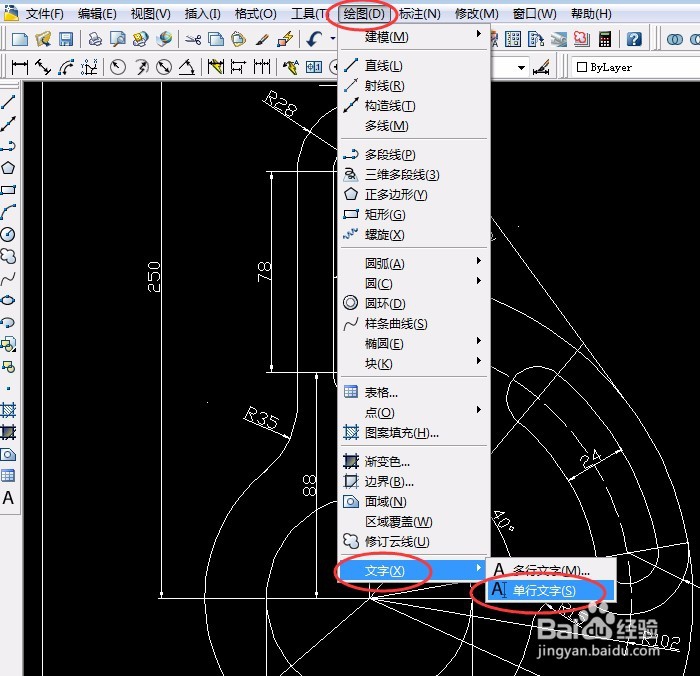Choose 多行文字(M)... in the text submenu
Viewport: 700px width, 676px height.
(x=551, y=570)
